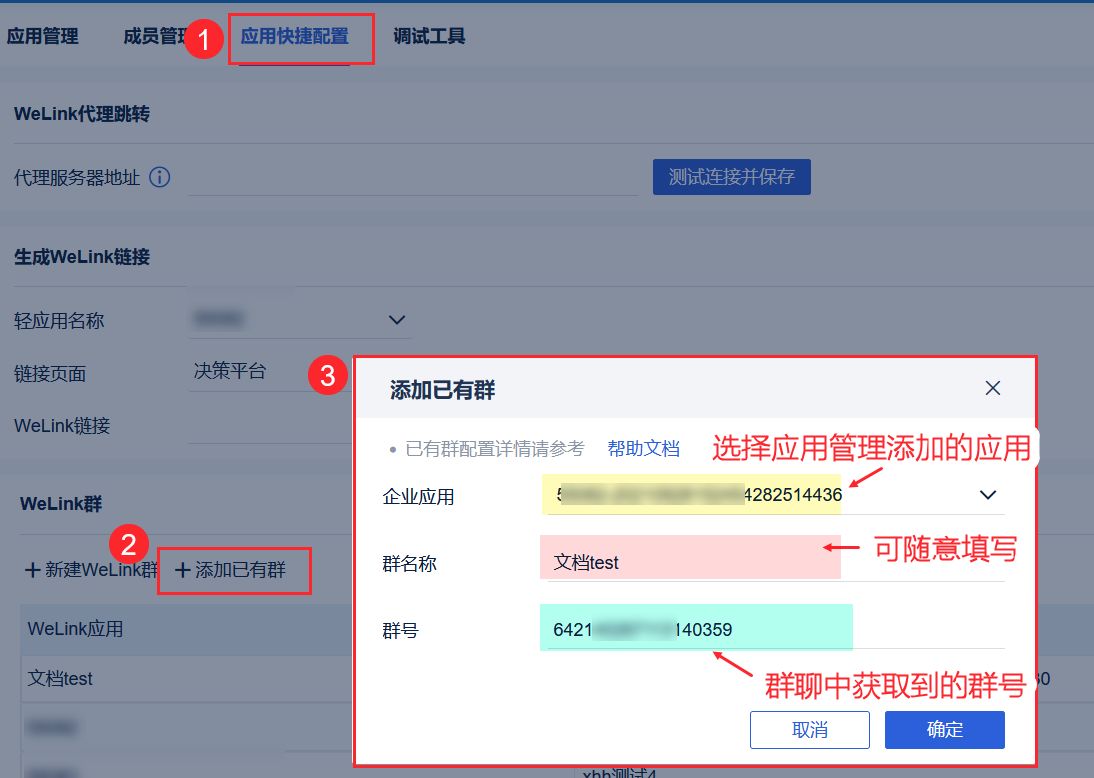The width and height of the screenshot is (1094, 778).
Task: Edit the 群名称 field containing 文档test
Action: pos(776,562)
